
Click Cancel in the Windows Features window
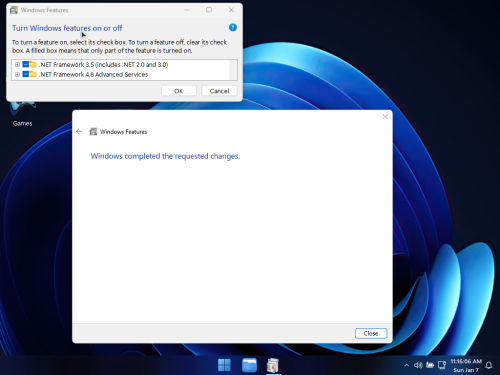click(219, 91)
